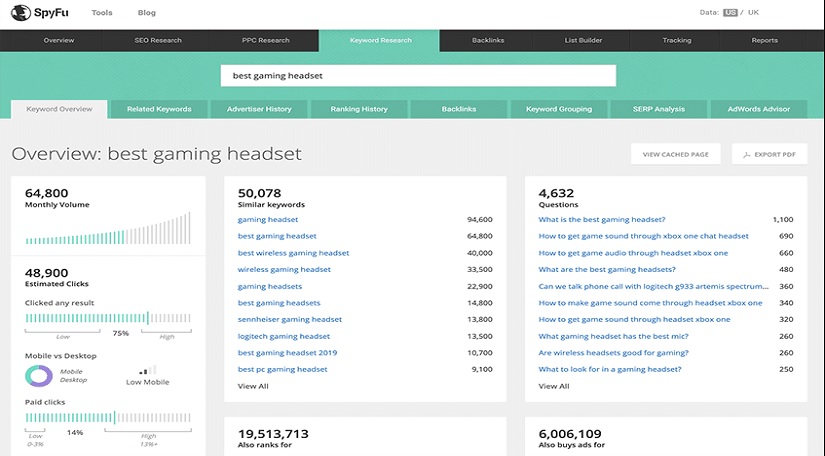This screenshot has height=456, width=825.
Task: Click the PDF icon in Export PDF
Action: [x=746, y=155]
